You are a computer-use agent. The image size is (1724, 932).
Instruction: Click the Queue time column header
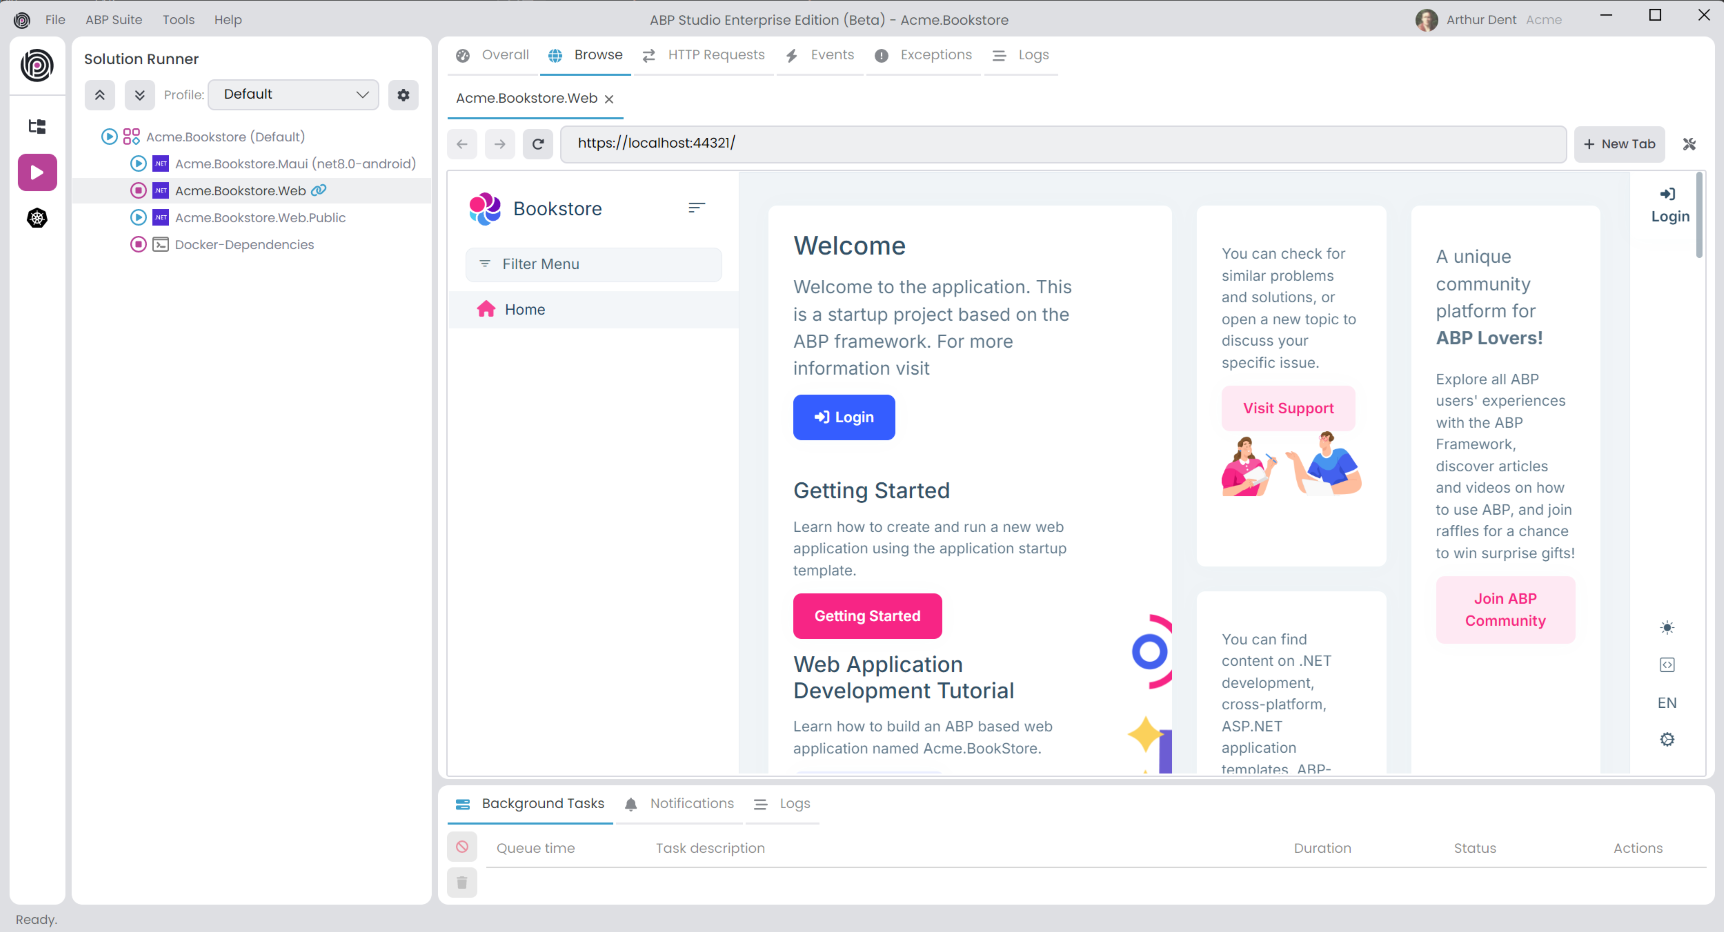536,848
